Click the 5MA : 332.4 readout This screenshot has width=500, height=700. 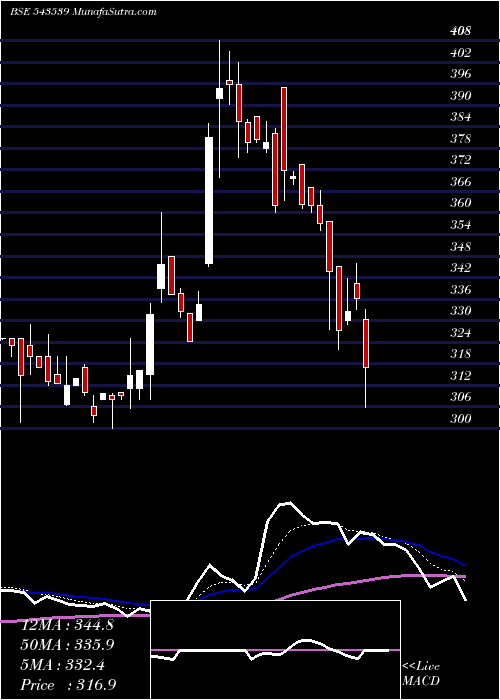pyautogui.click(x=63, y=665)
